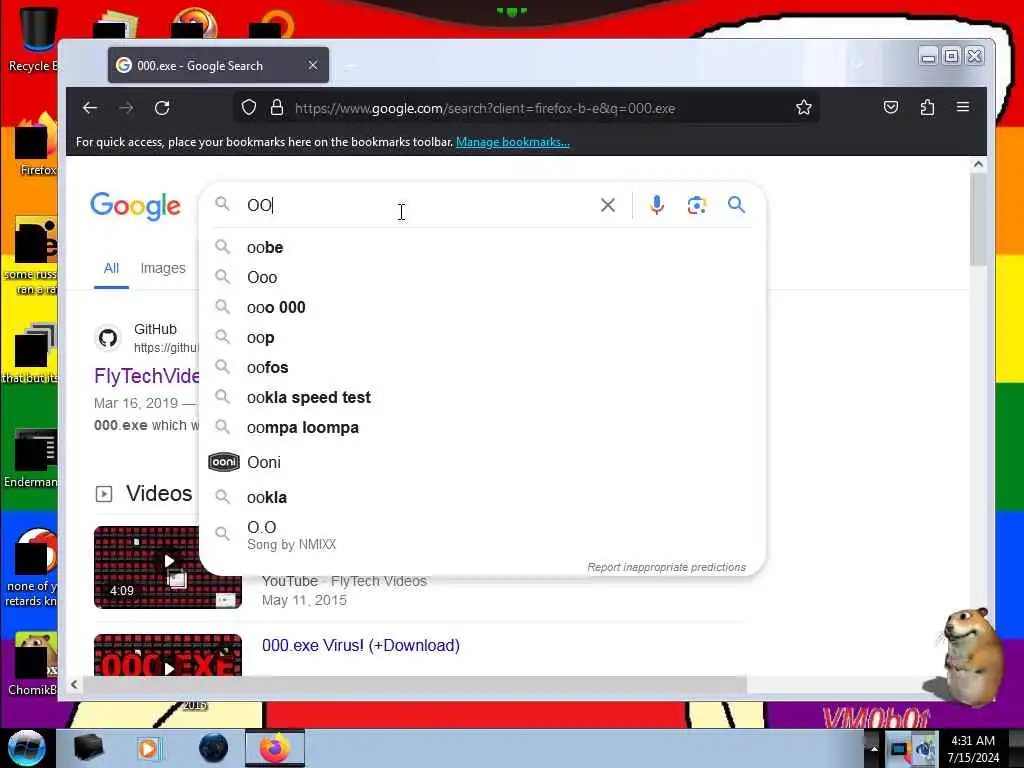The width and height of the screenshot is (1024, 768).
Task: Open the Windows Start orb
Action: (x=27, y=748)
